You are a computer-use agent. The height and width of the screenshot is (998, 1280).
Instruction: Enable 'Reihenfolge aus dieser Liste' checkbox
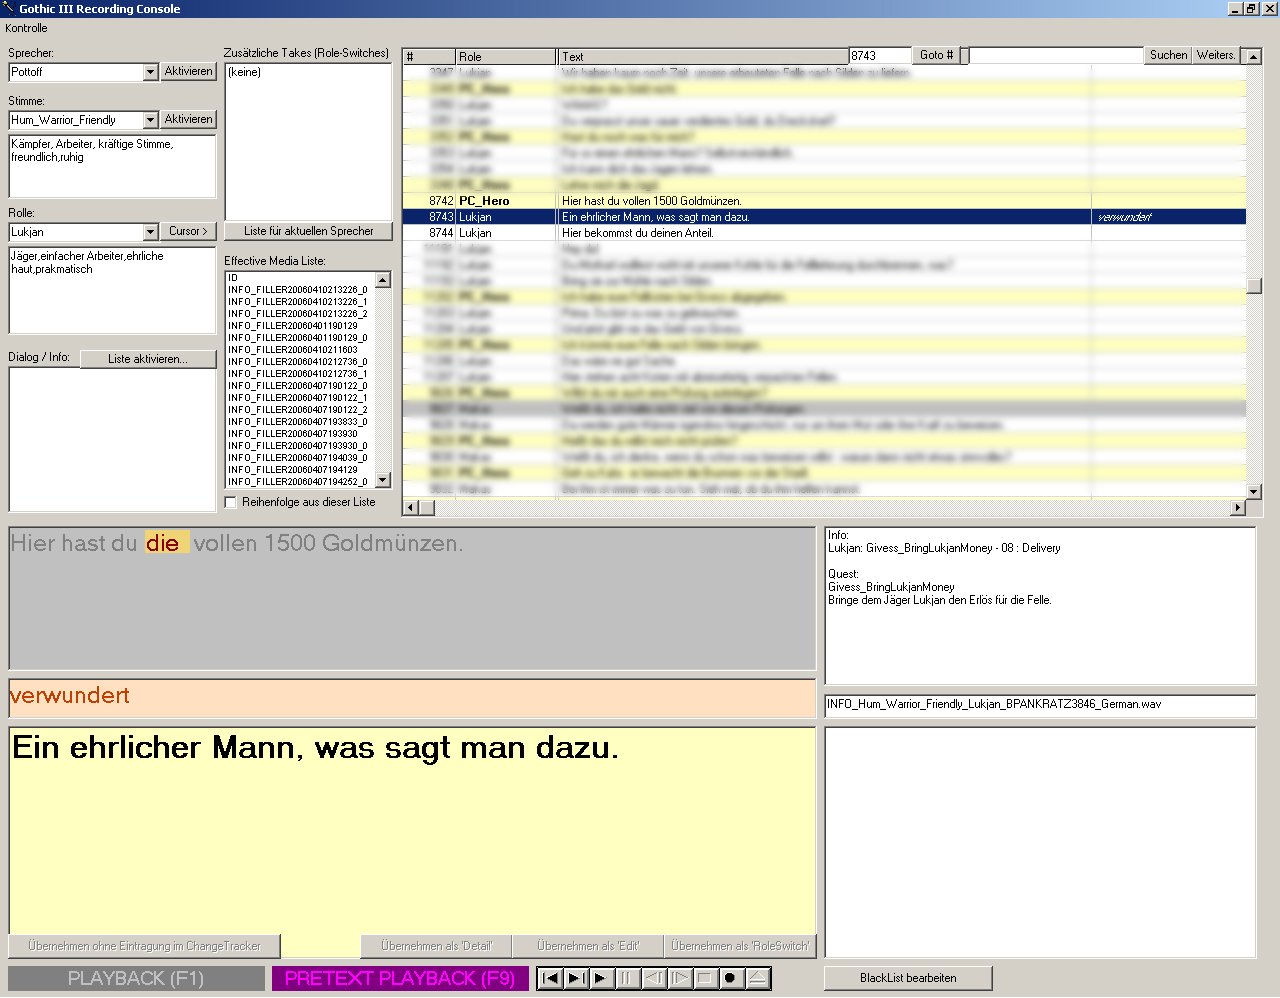231,502
